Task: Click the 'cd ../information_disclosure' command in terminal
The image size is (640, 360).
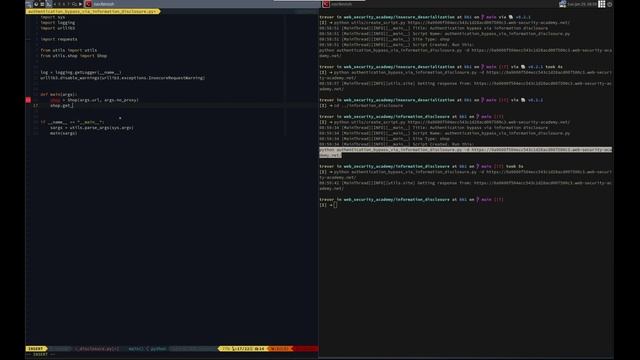Action: tap(368, 106)
